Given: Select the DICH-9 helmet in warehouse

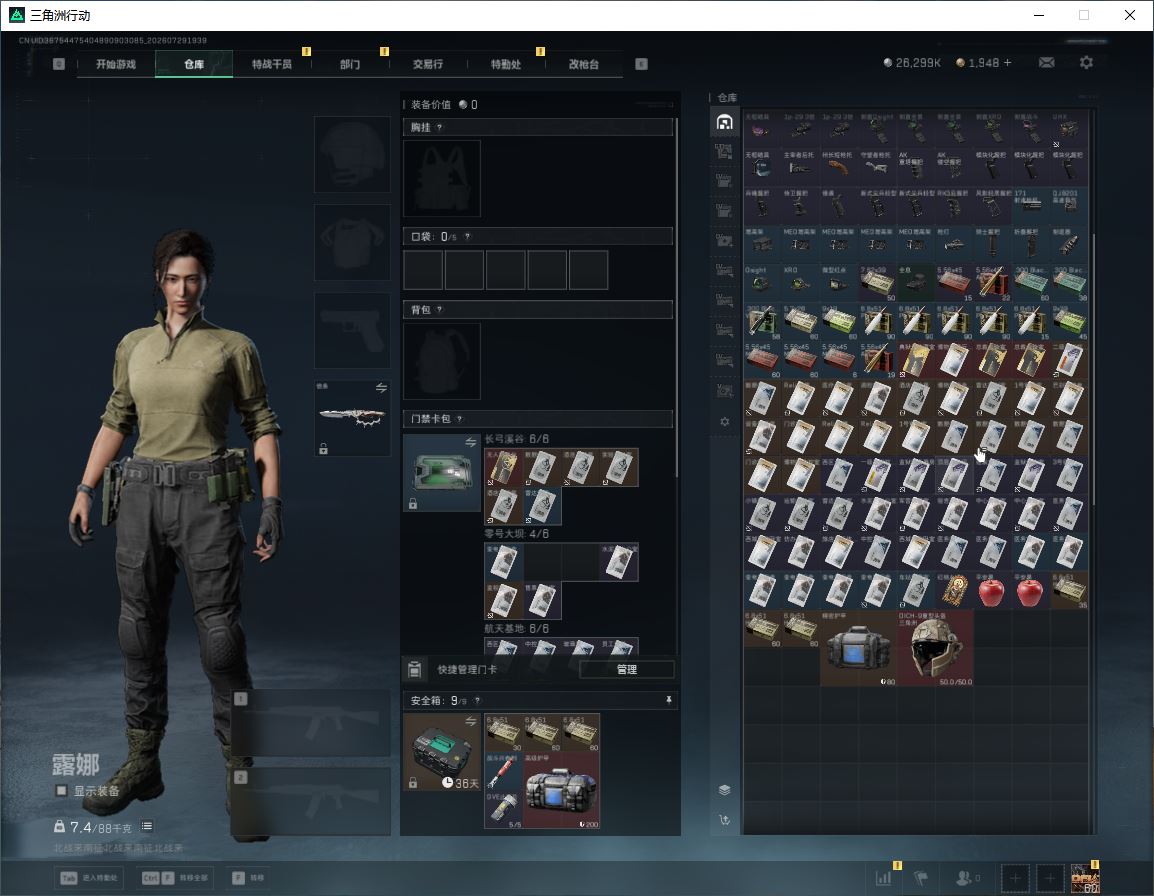Looking at the screenshot, I should (935, 648).
